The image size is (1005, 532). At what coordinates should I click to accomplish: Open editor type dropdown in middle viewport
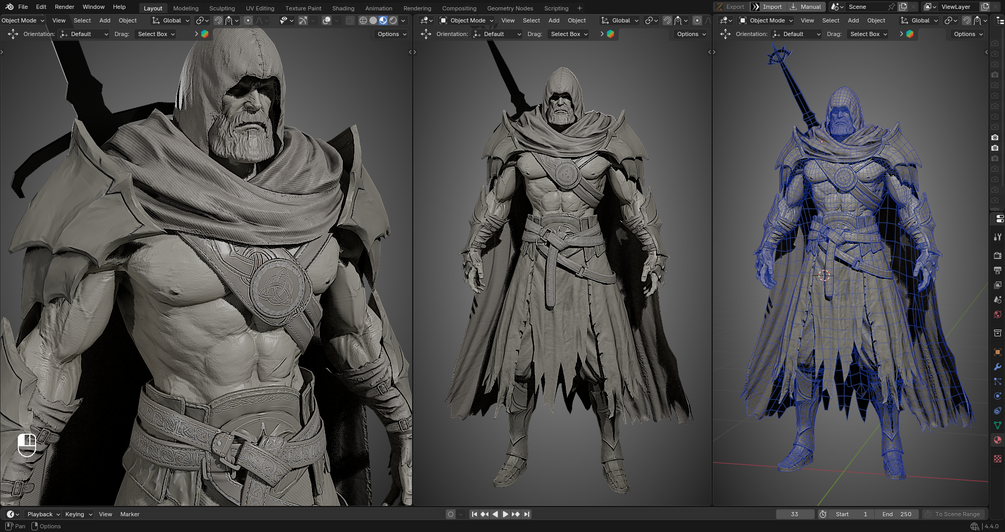pyautogui.click(x=426, y=21)
